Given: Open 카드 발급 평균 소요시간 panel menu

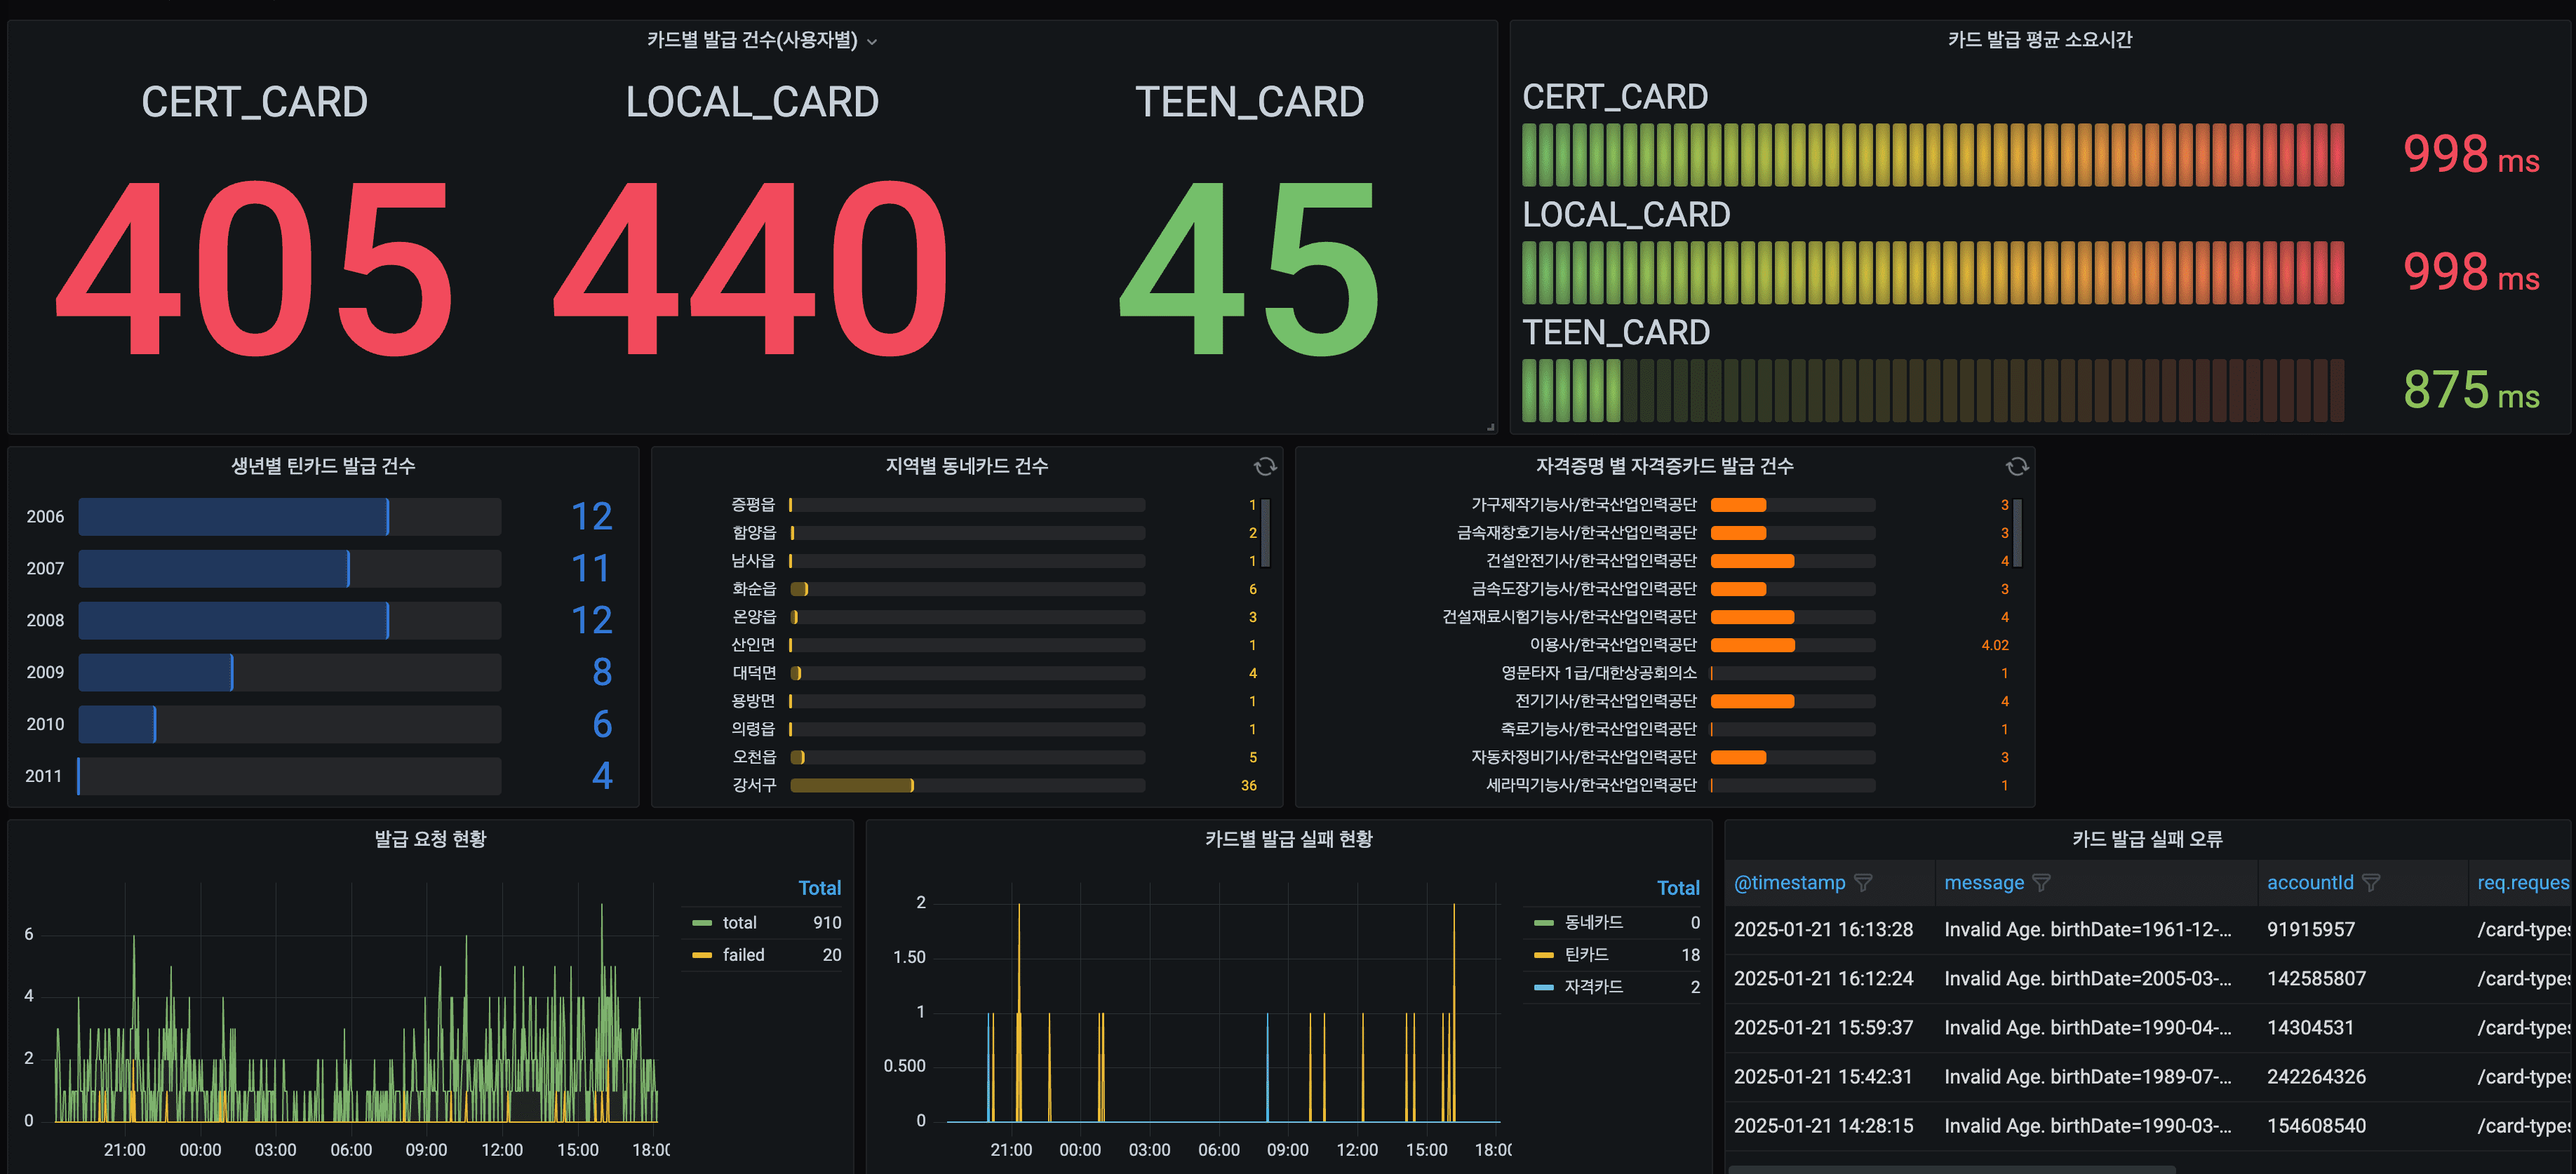Looking at the screenshot, I should coord(2039,40).
